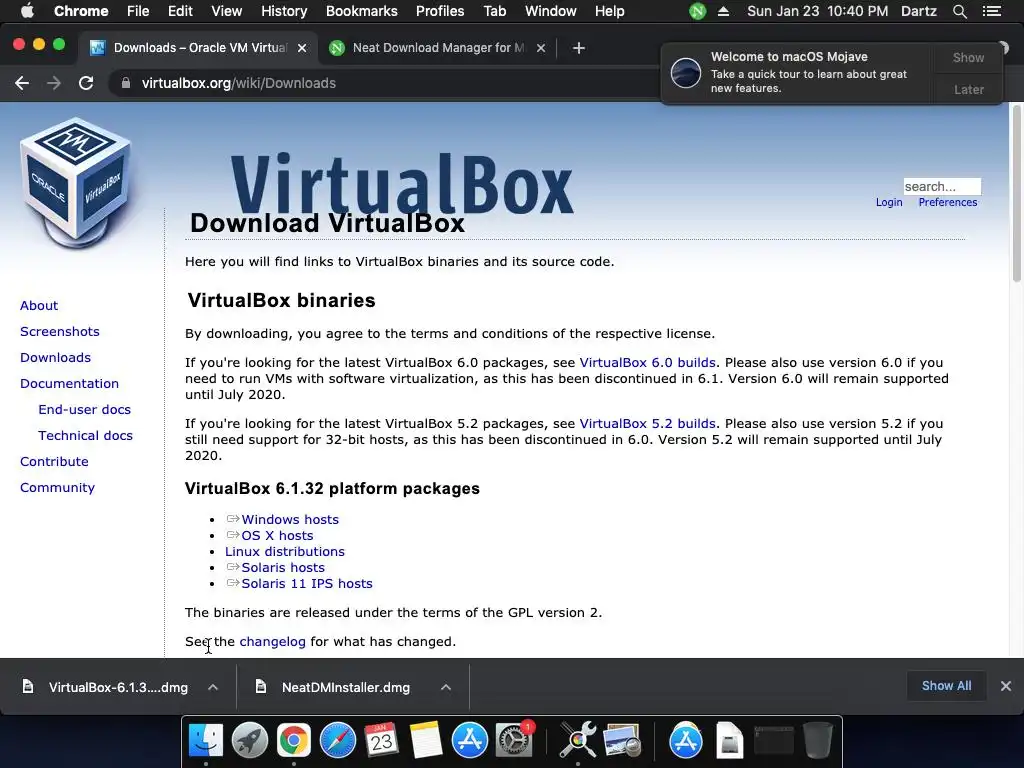Open the Preferences link under search

tap(948, 202)
